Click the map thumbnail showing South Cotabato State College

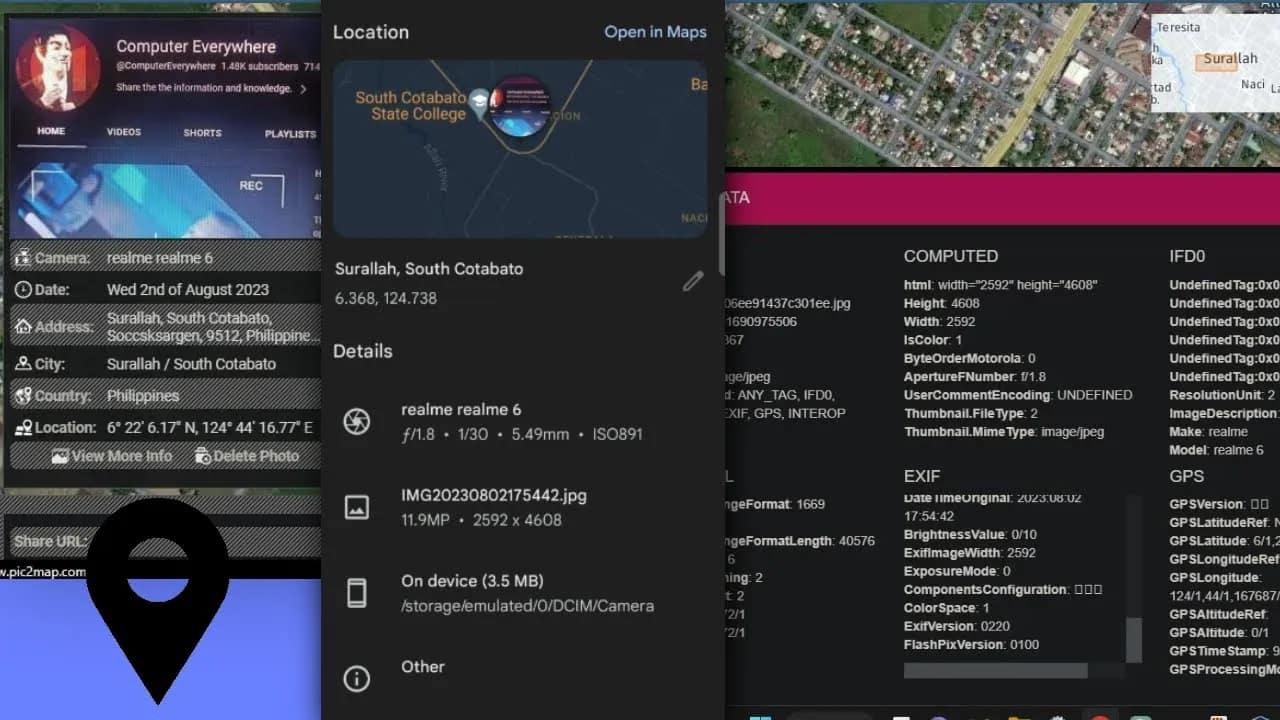tap(520, 147)
